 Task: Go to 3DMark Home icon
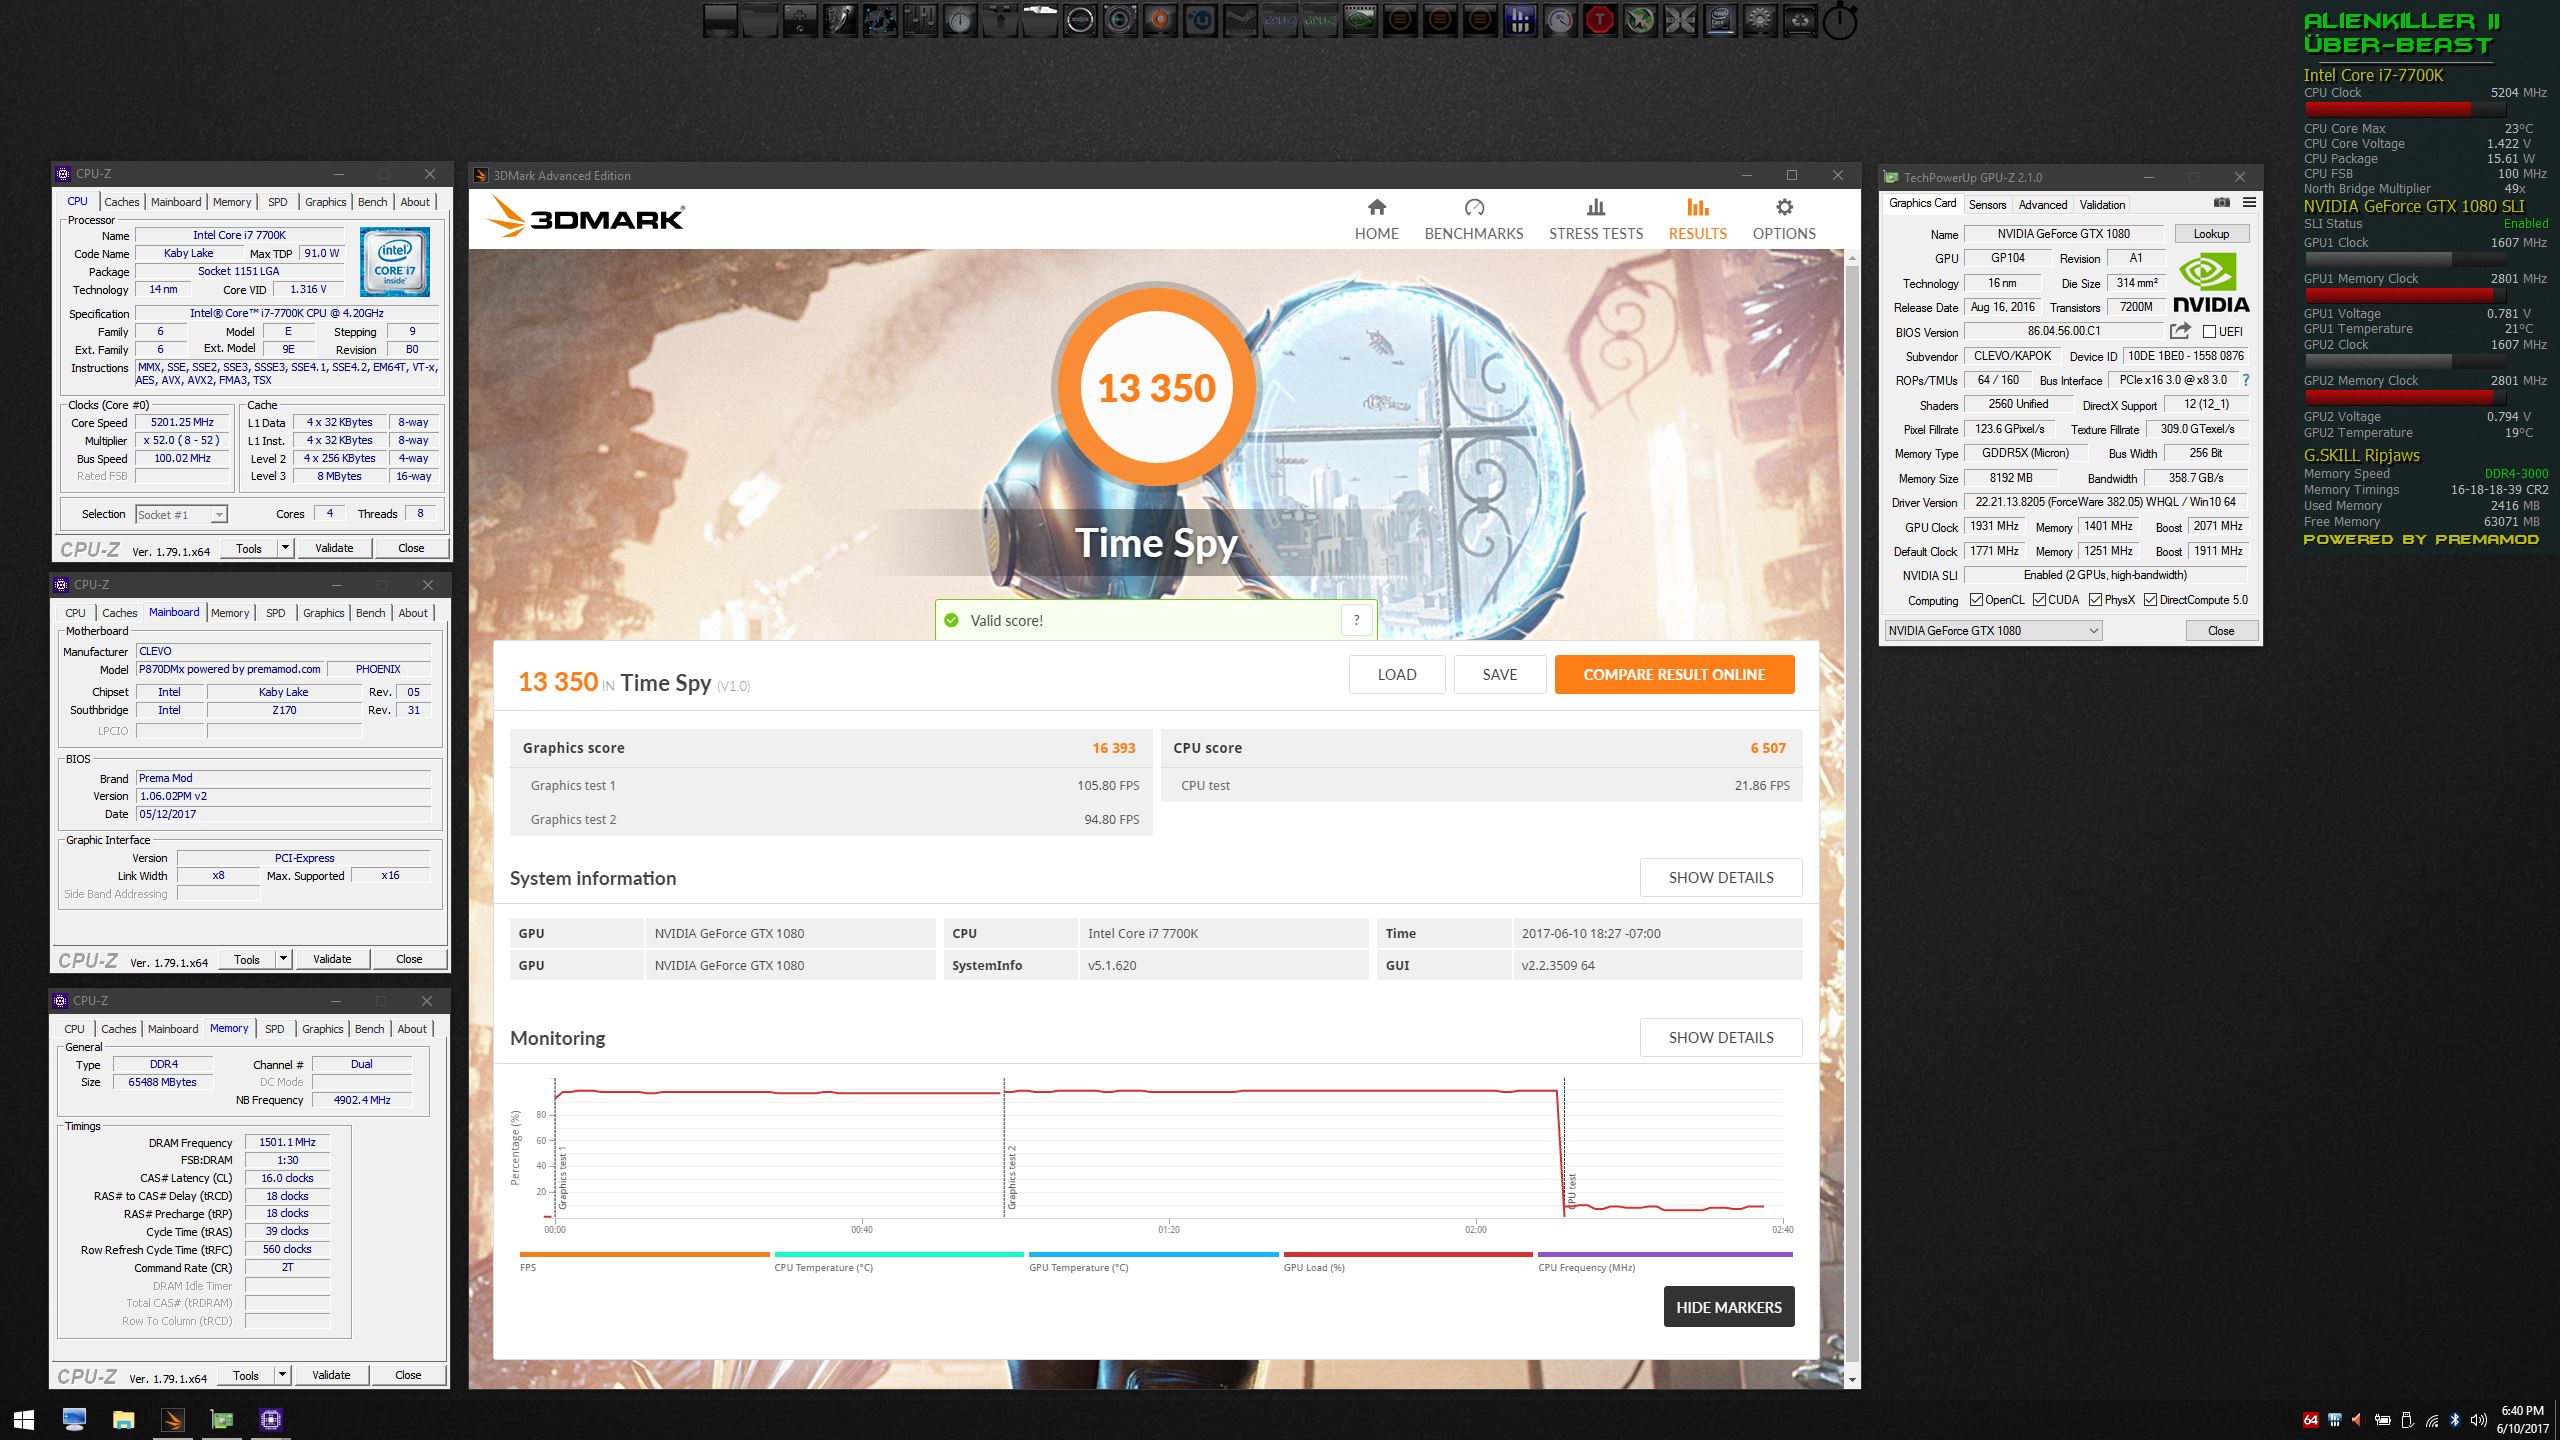point(1376,208)
